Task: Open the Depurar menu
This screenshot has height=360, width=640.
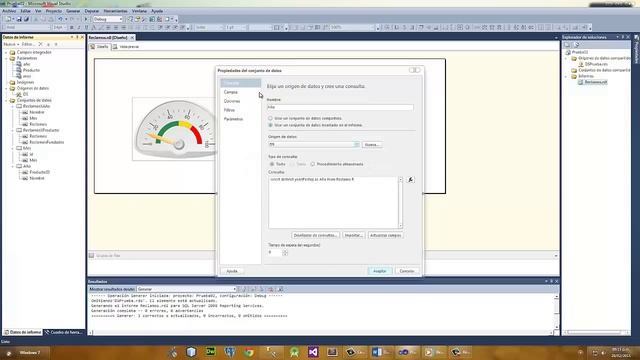Action: point(91,11)
